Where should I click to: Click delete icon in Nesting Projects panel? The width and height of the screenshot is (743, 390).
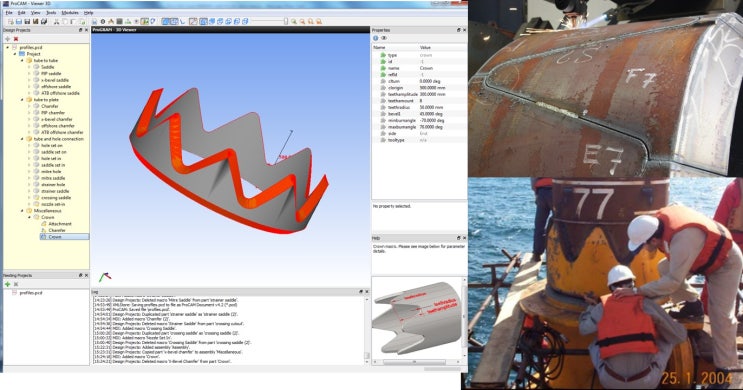click(16, 284)
